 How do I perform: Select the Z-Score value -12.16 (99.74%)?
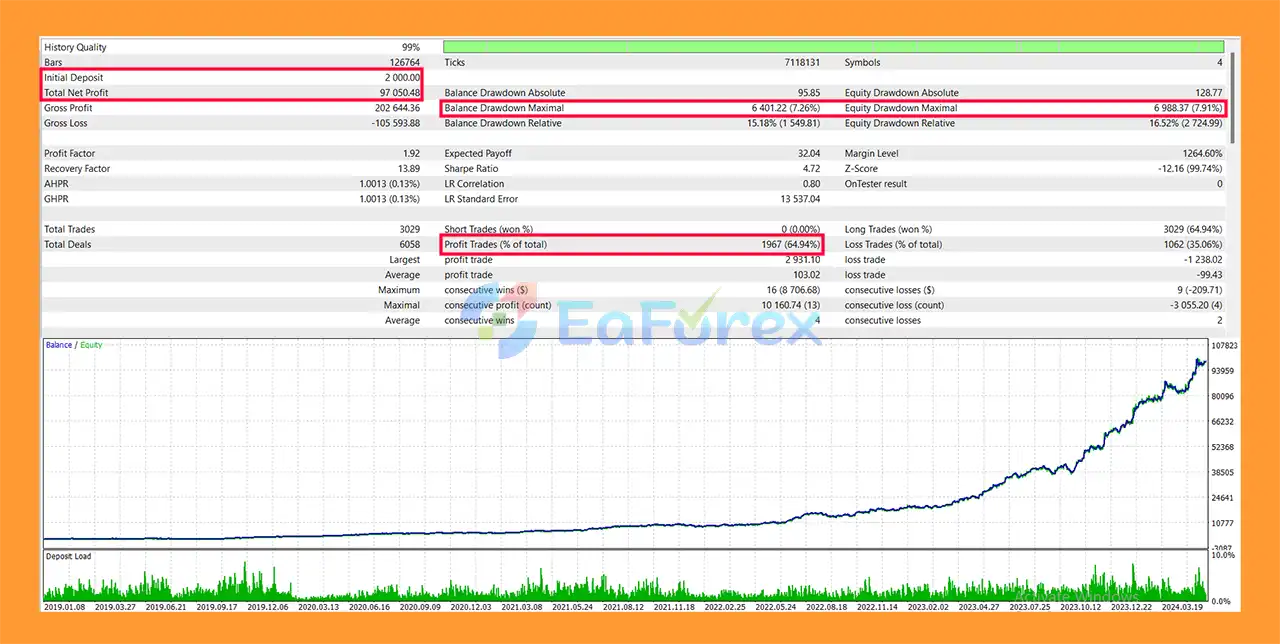pos(1189,169)
